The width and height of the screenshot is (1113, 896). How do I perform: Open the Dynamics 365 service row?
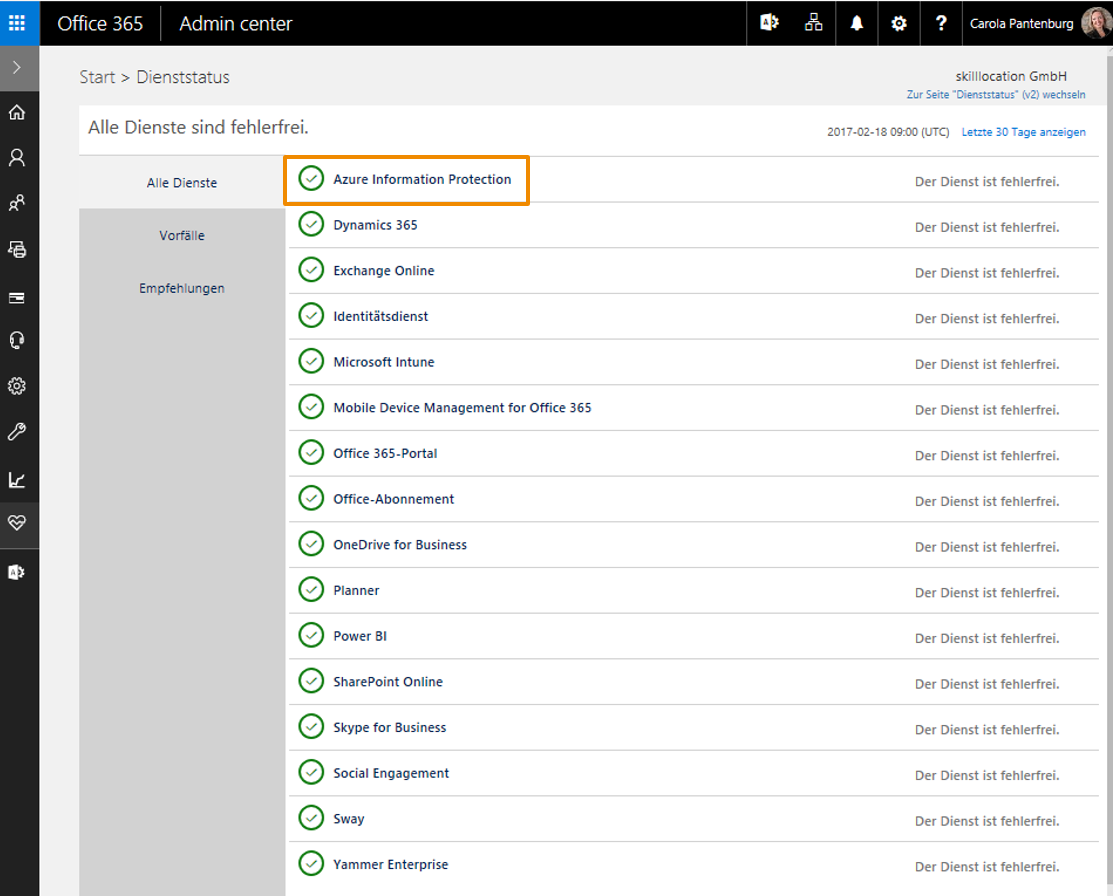pos(693,225)
